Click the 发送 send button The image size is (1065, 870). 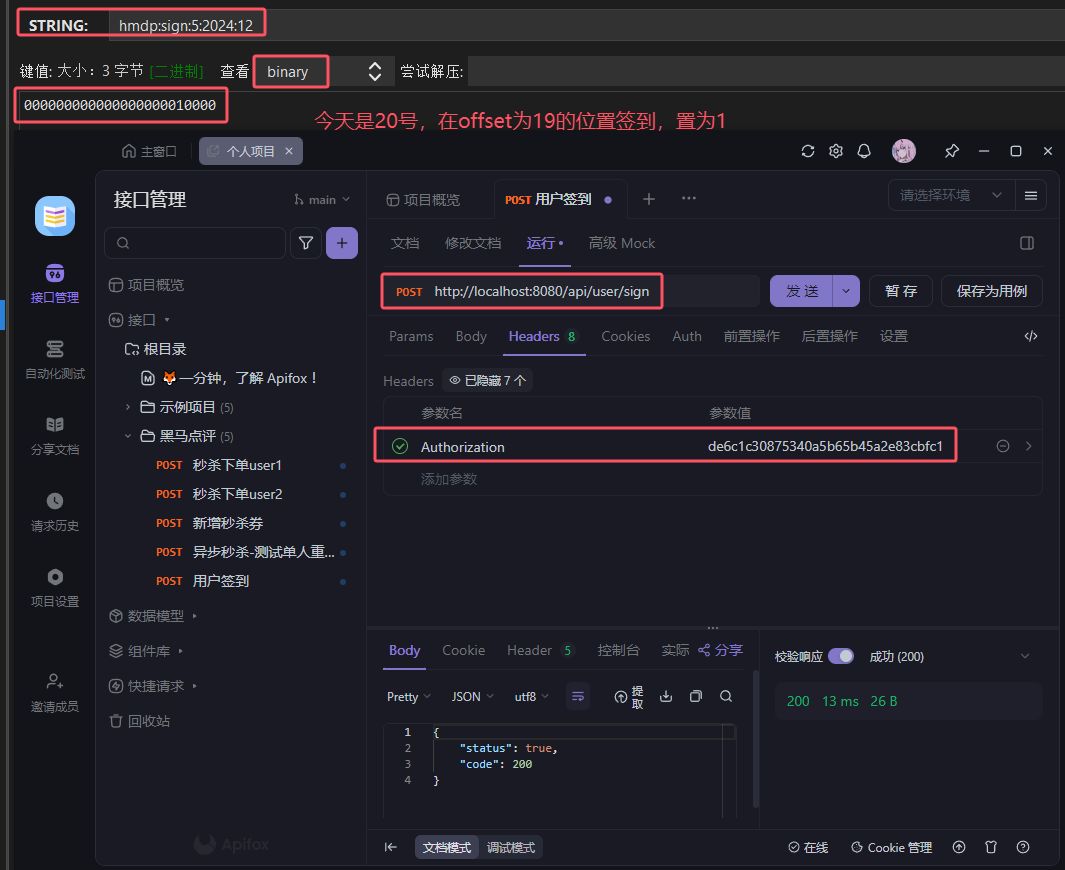click(x=802, y=291)
